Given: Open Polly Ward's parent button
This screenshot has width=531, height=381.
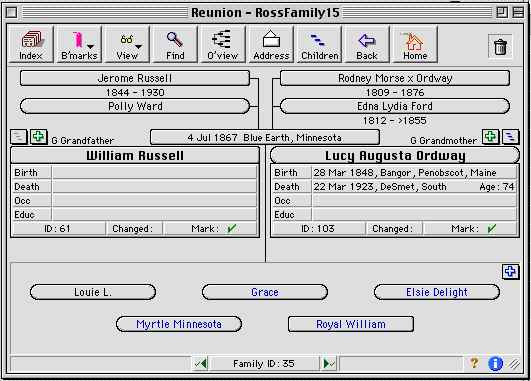Looking at the screenshot, I should pyautogui.click(x=135, y=106).
